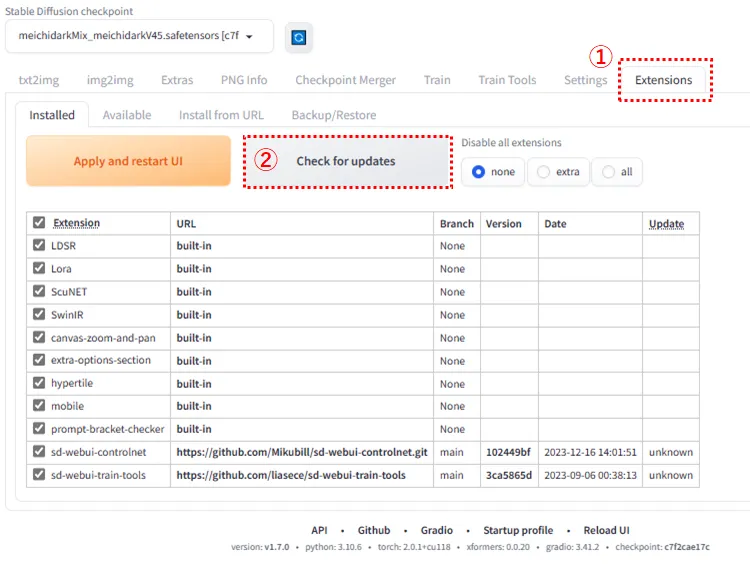The width and height of the screenshot is (750, 564).
Task: Click 'unknown' update status in sd-webui-train-tools row
Action: [671, 475]
